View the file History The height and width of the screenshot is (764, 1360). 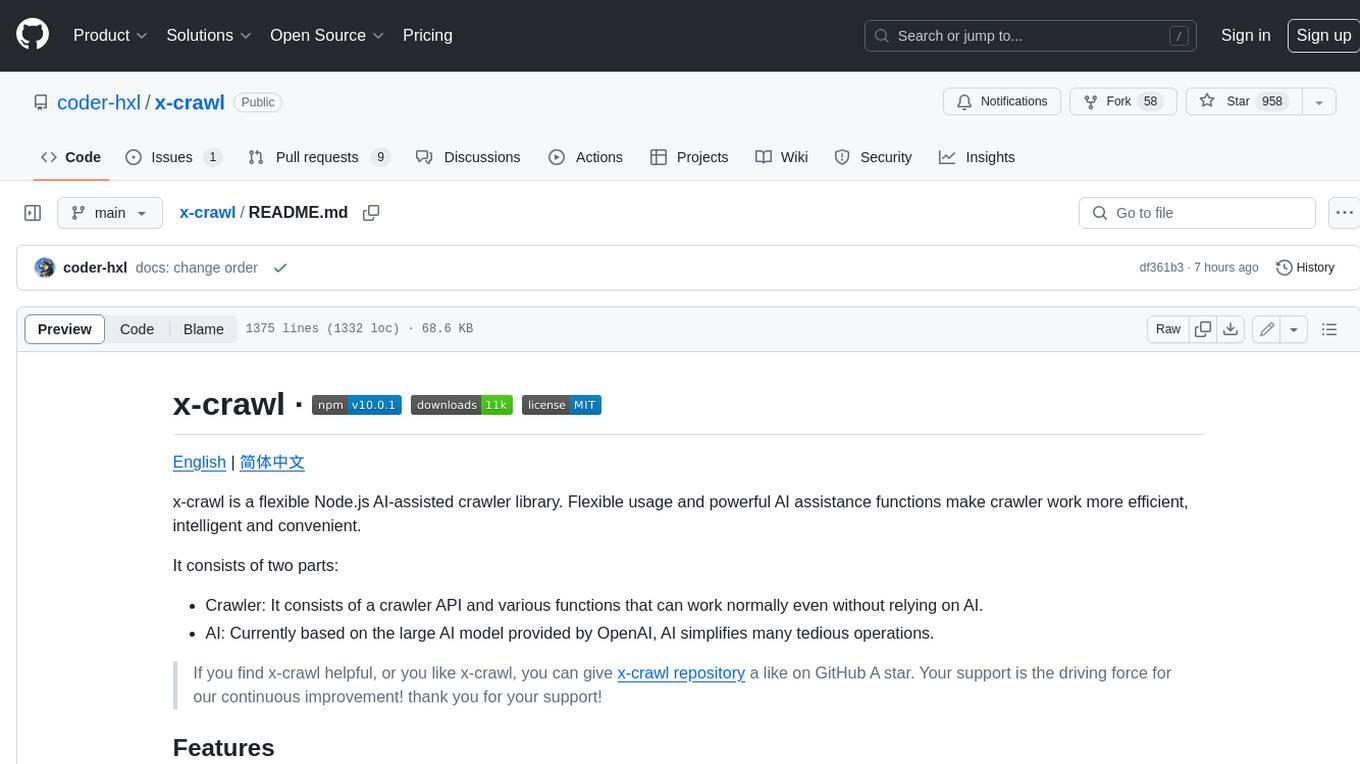tap(1305, 268)
